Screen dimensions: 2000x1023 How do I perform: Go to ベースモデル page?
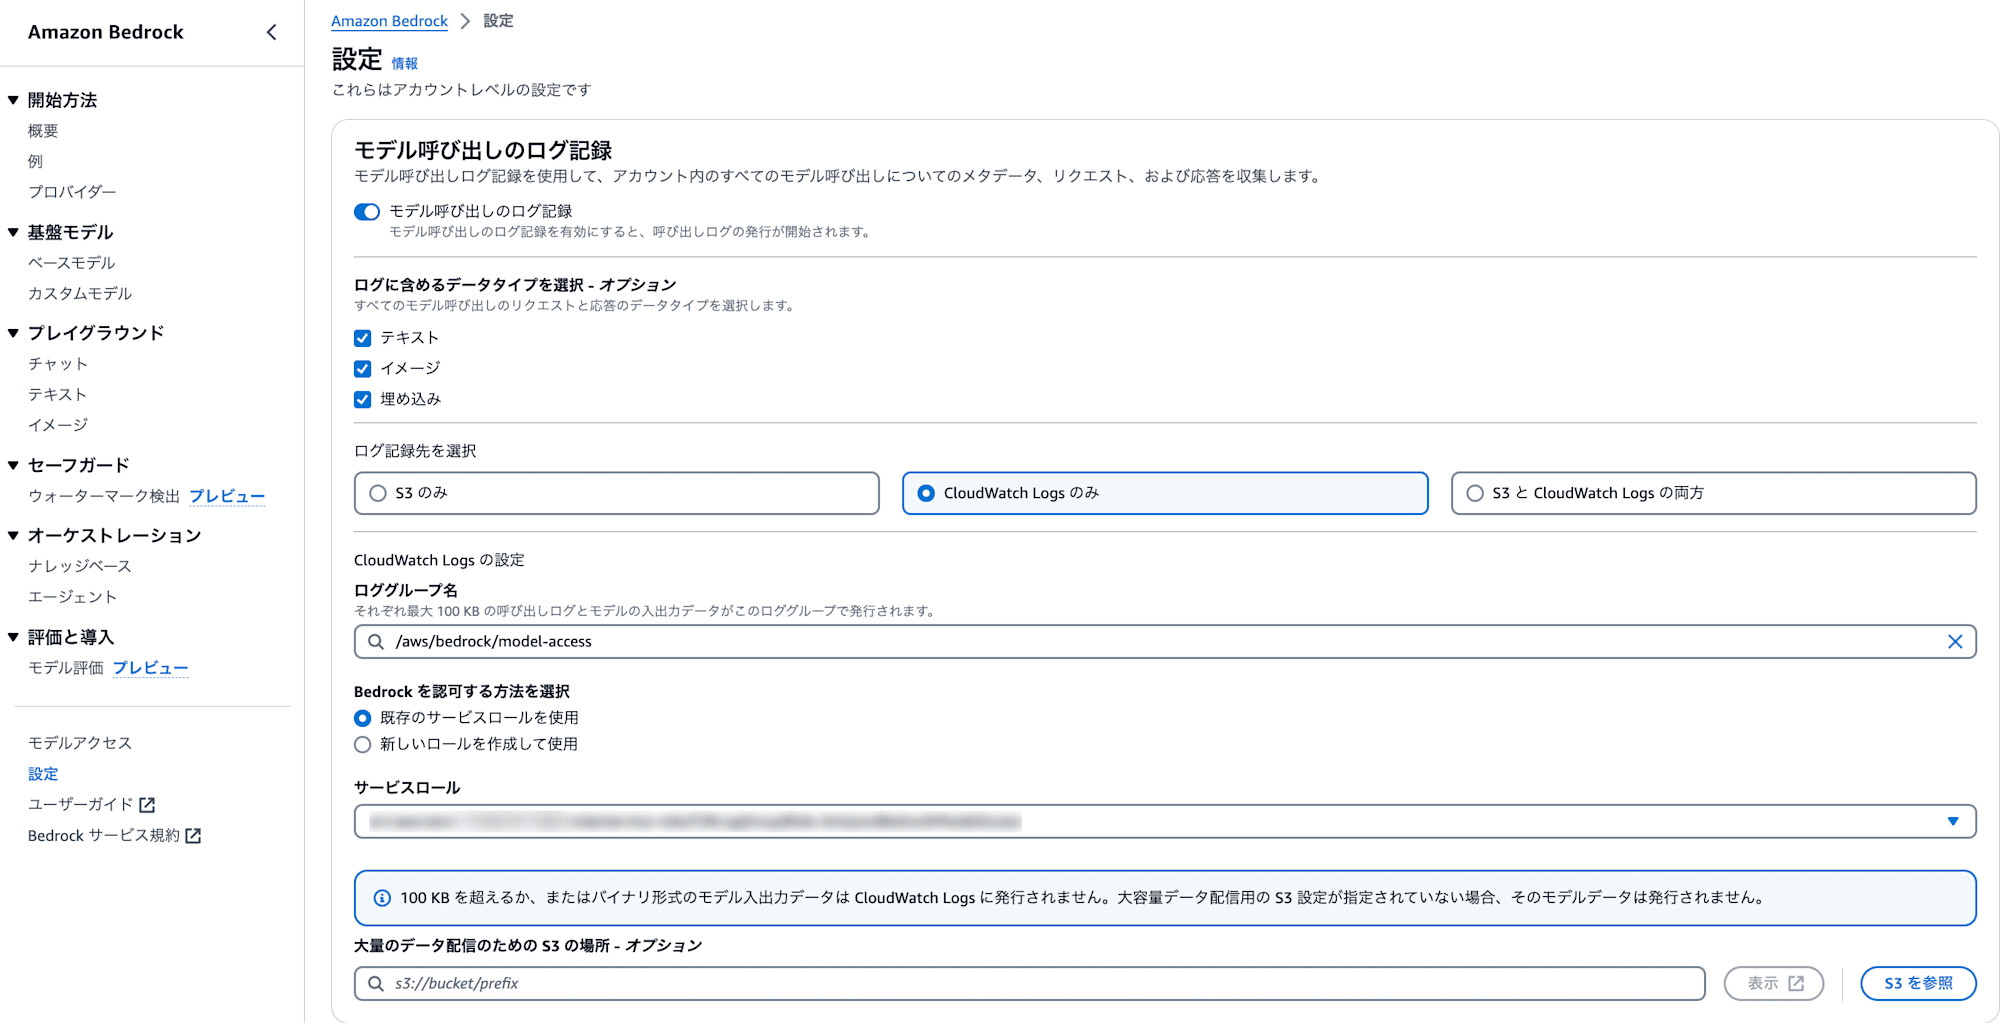coord(72,263)
